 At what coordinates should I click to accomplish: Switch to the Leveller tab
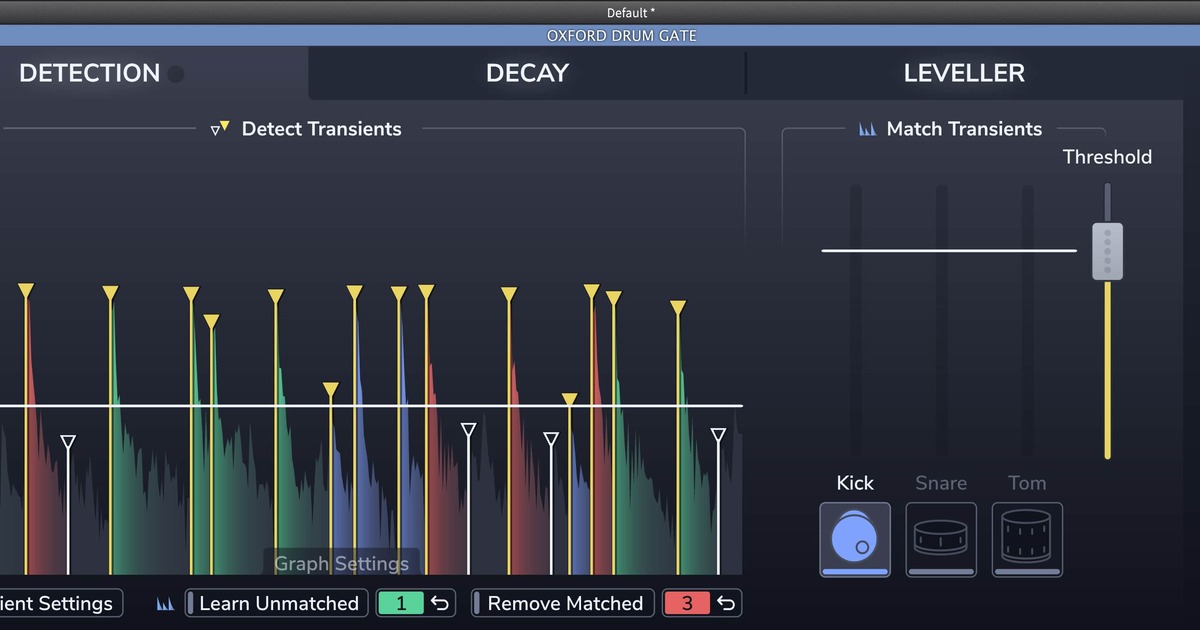pyautogui.click(x=963, y=73)
